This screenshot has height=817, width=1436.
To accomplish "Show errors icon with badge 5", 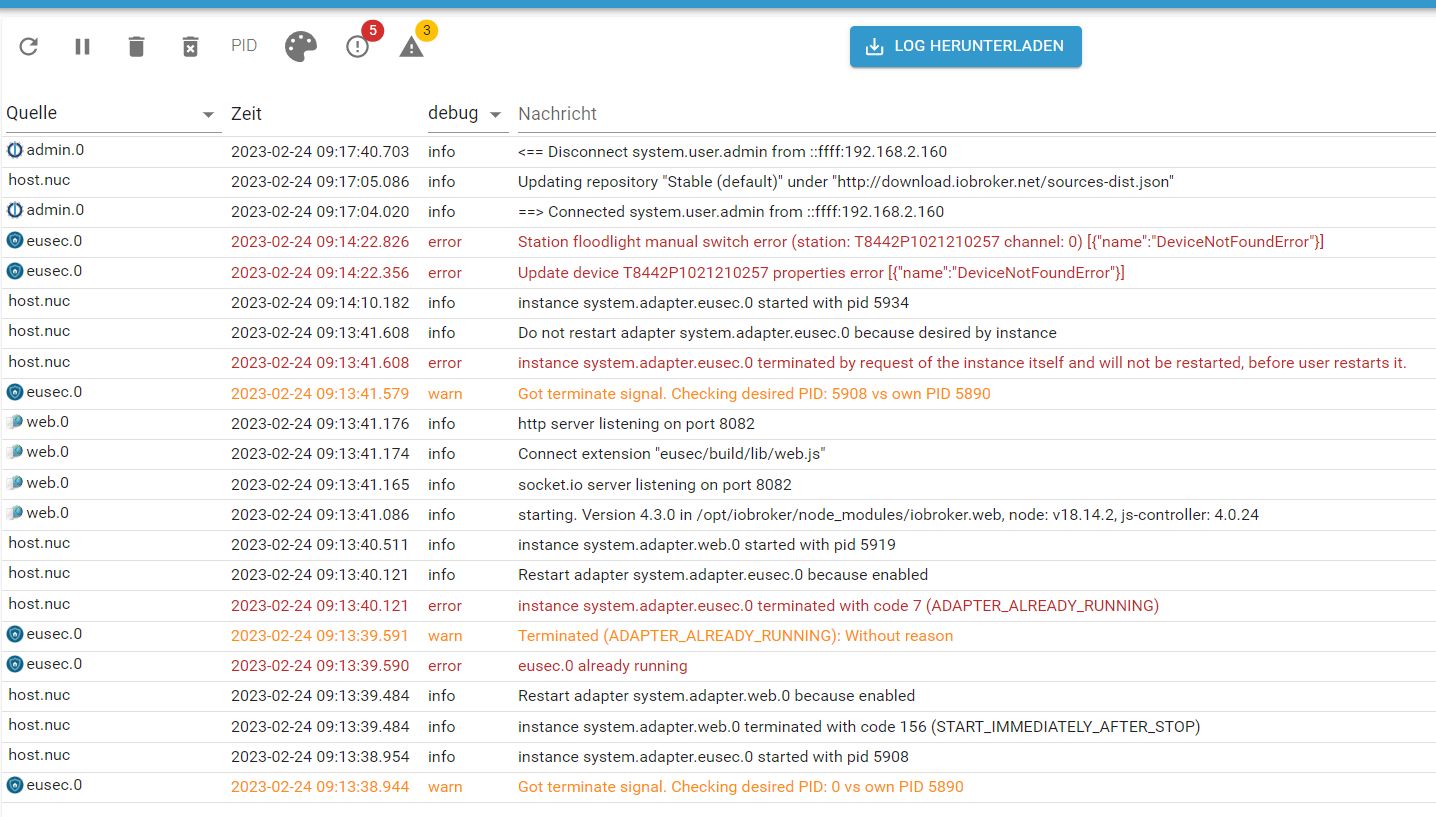I will tap(358, 46).
